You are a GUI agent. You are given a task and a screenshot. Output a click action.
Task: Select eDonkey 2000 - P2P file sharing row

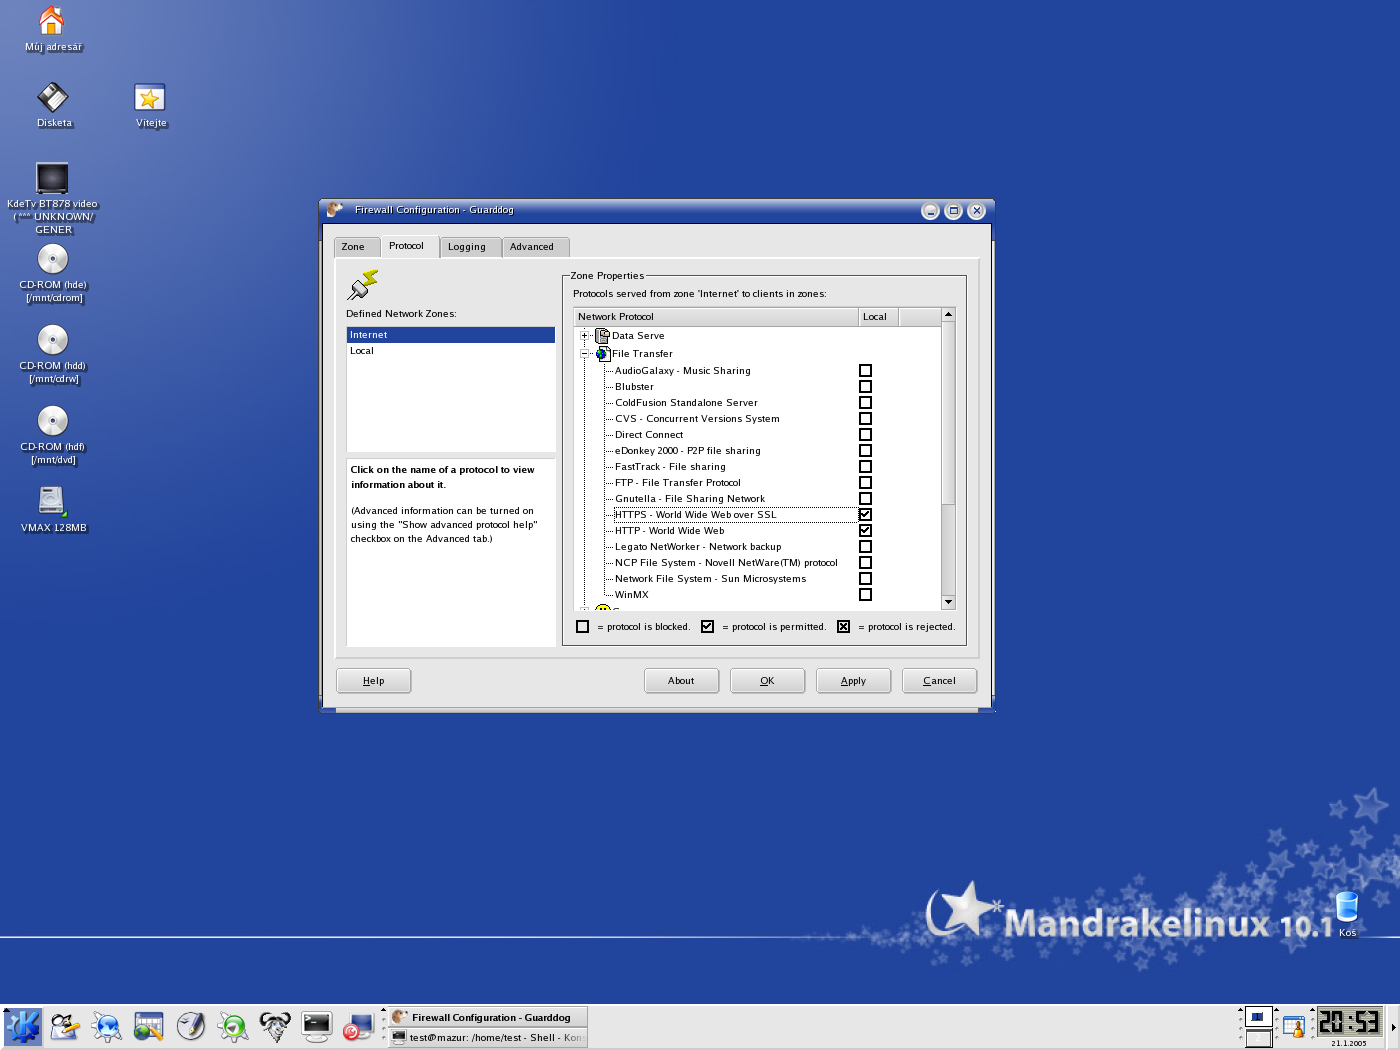click(687, 451)
